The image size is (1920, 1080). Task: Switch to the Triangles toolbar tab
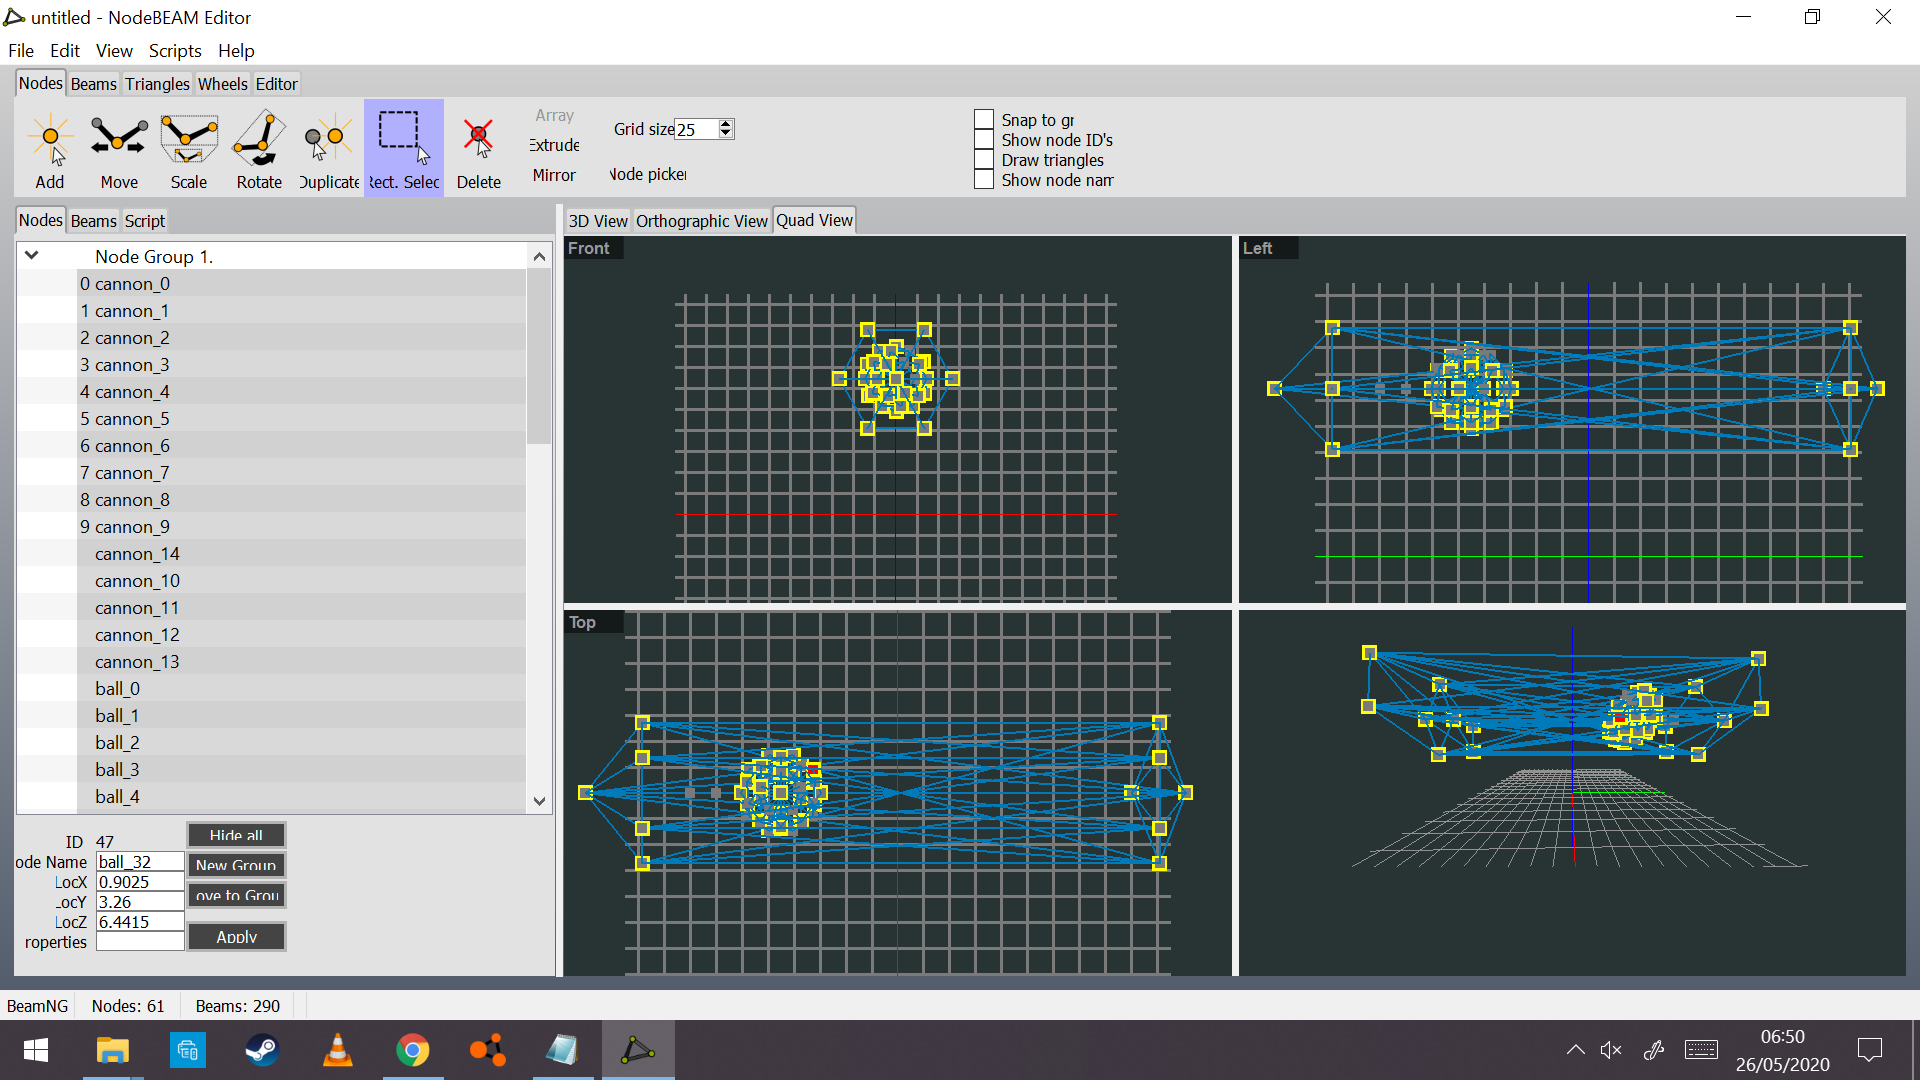coord(157,84)
